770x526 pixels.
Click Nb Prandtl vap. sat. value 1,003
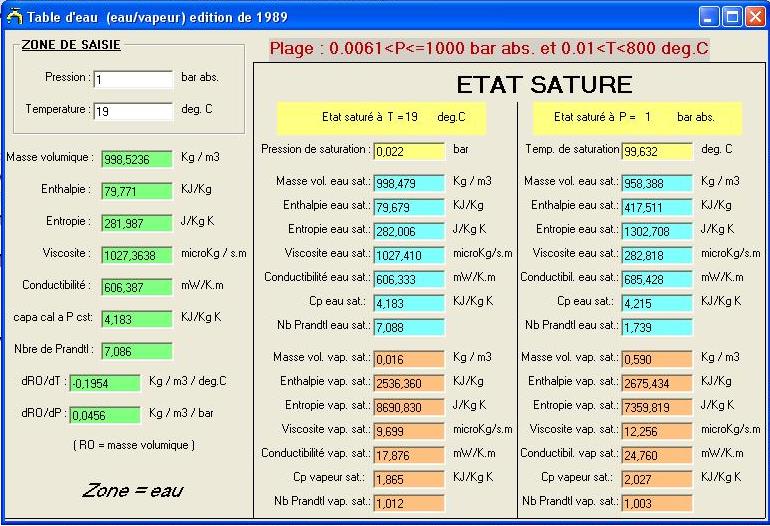[x=657, y=503]
